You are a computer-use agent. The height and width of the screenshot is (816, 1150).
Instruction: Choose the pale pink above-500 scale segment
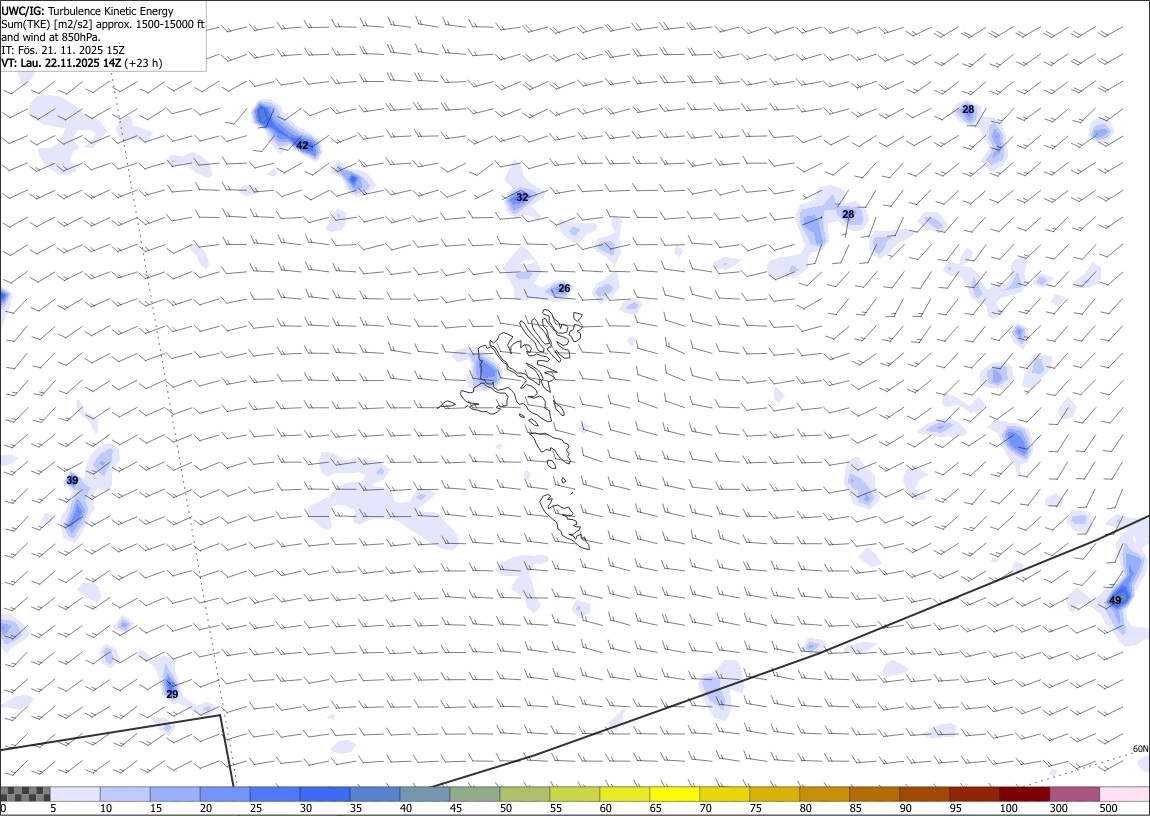(1124, 794)
